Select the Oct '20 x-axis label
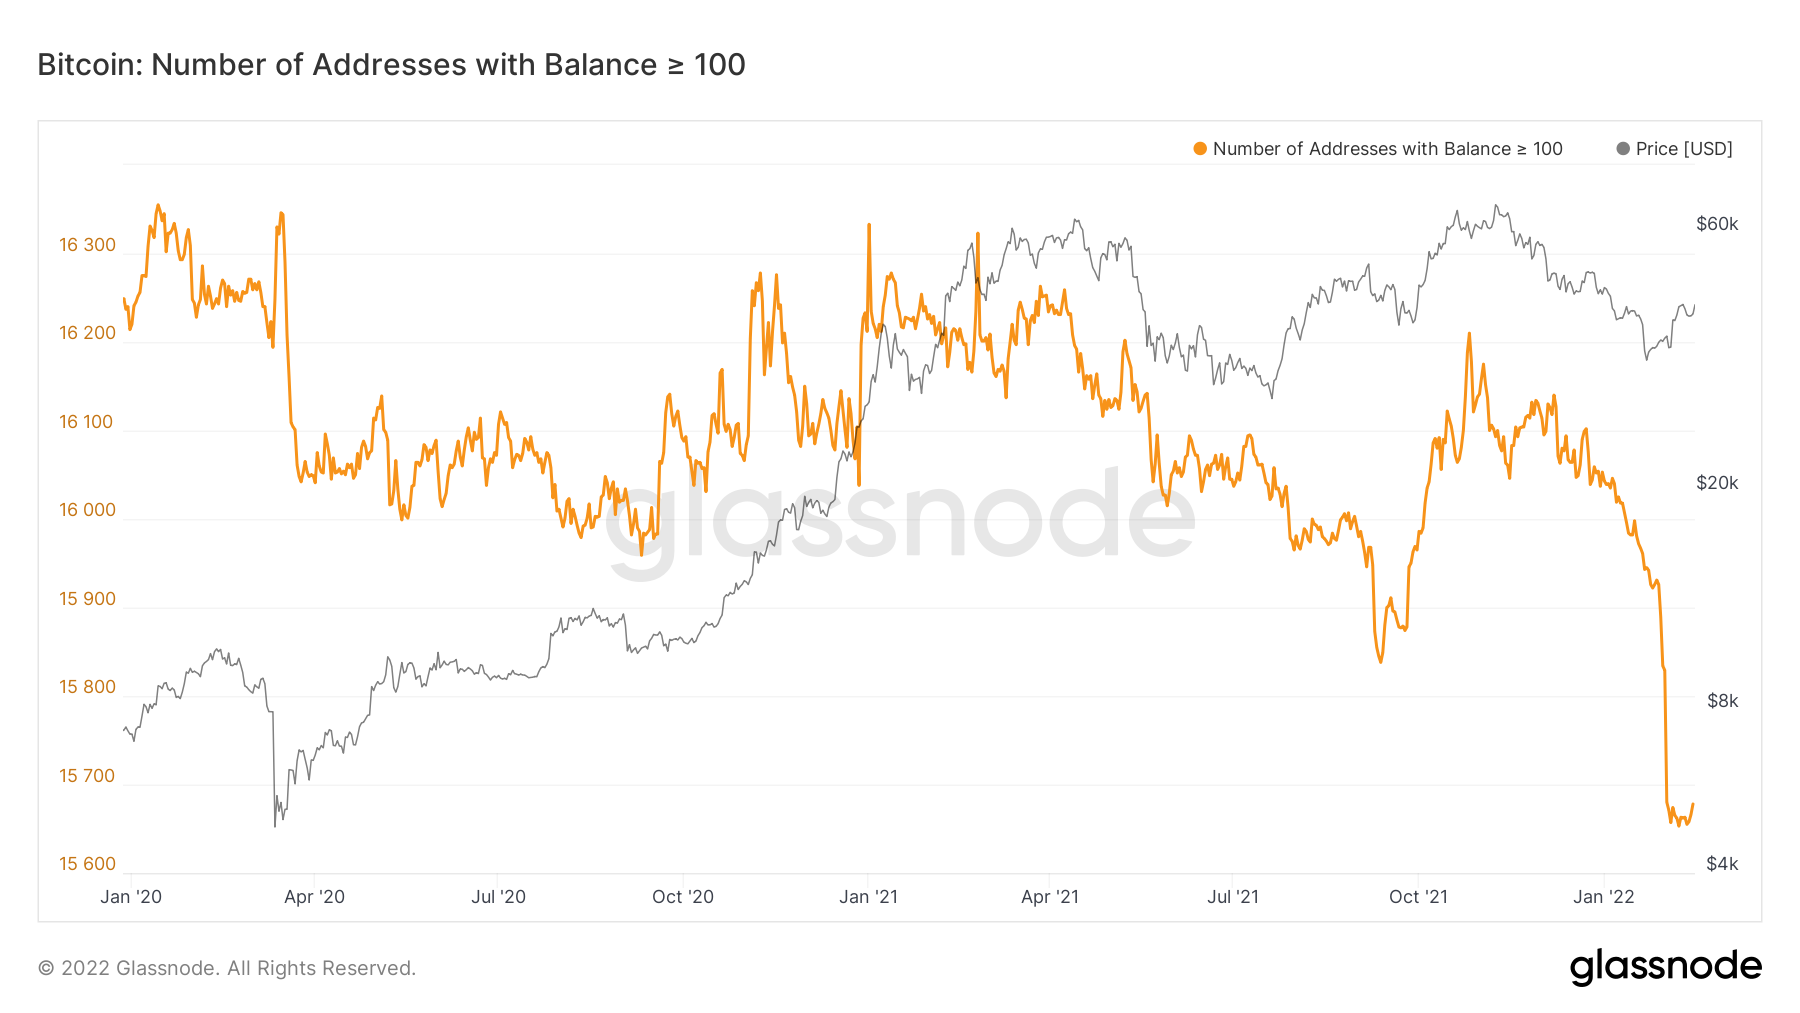Screen dimensions: 1800x1013 pos(683,897)
